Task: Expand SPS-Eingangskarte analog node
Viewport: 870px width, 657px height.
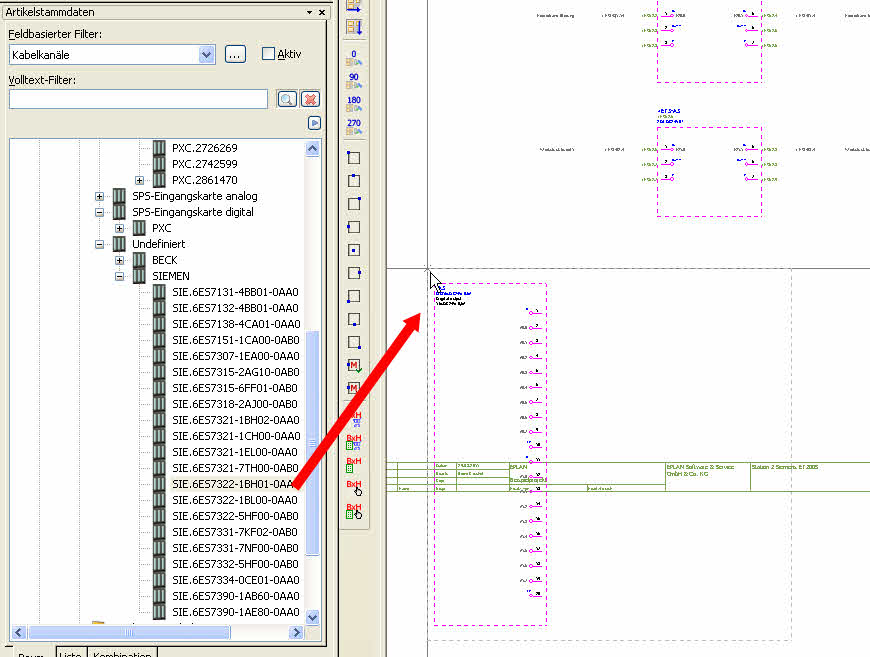Action: pyautogui.click(x=99, y=196)
